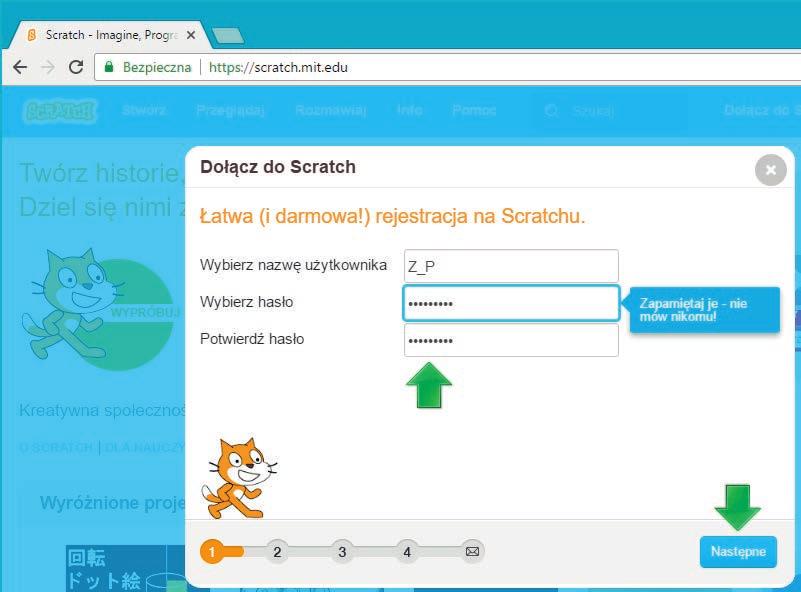801x592 pixels.
Task: Click the browser Forward arrow
Action: pos(48,67)
